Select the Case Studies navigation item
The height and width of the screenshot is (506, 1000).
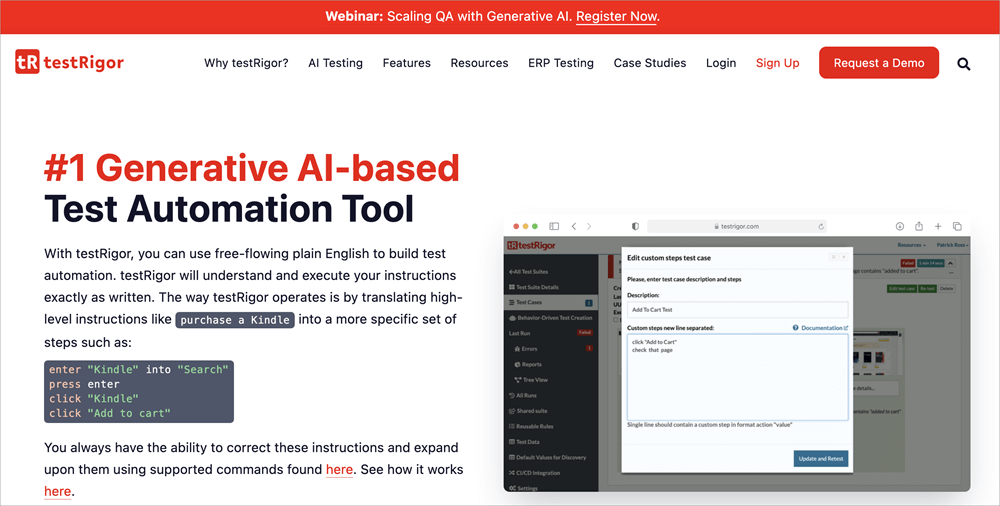649,63
